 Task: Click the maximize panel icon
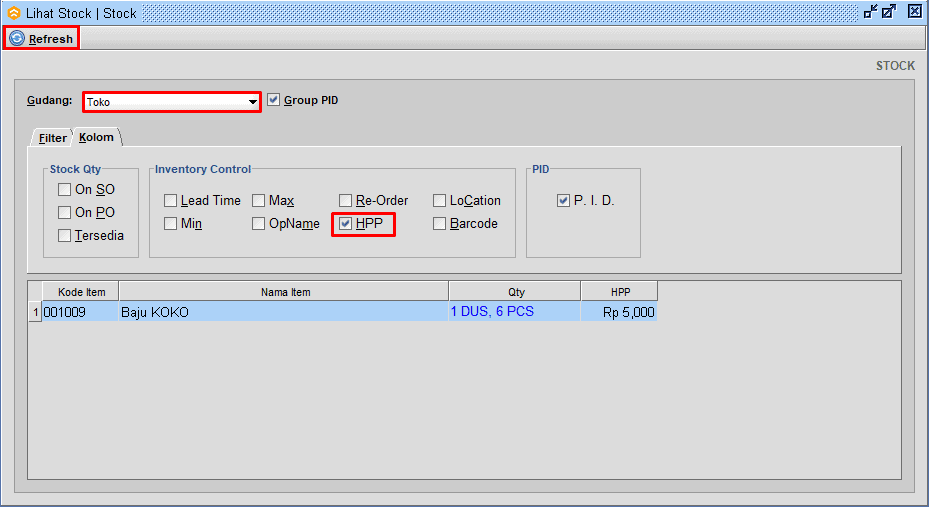(x=889, y=12)
